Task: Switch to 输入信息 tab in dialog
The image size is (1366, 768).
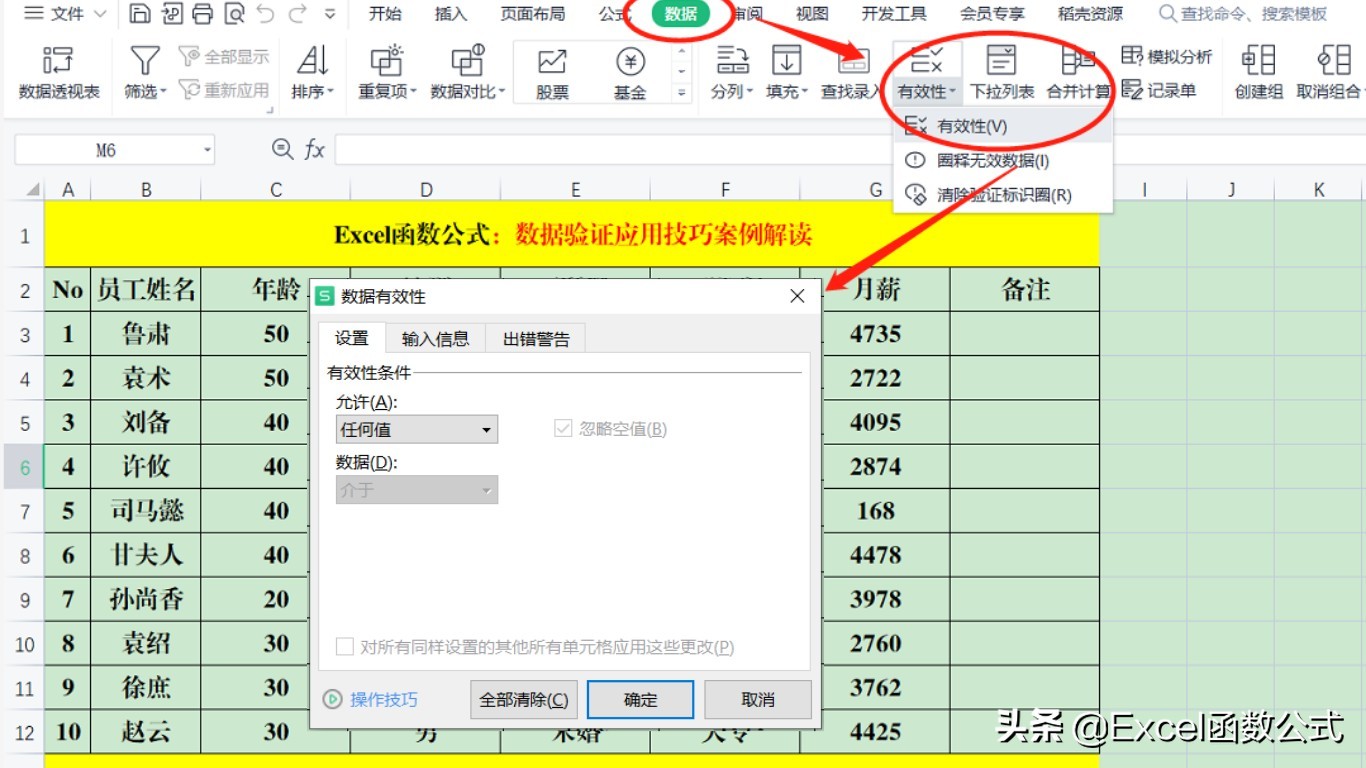Action: pyautogui.click(x=435, y=338)
